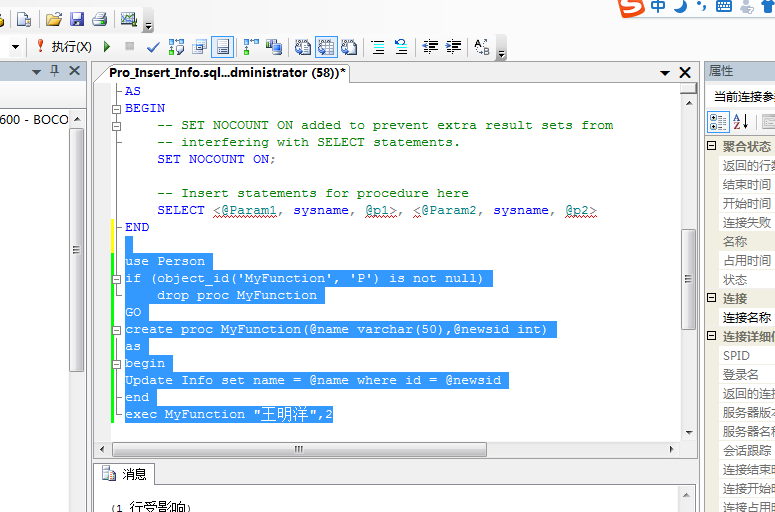
Task: Click the open file folder icon
Action: [53, 19]
